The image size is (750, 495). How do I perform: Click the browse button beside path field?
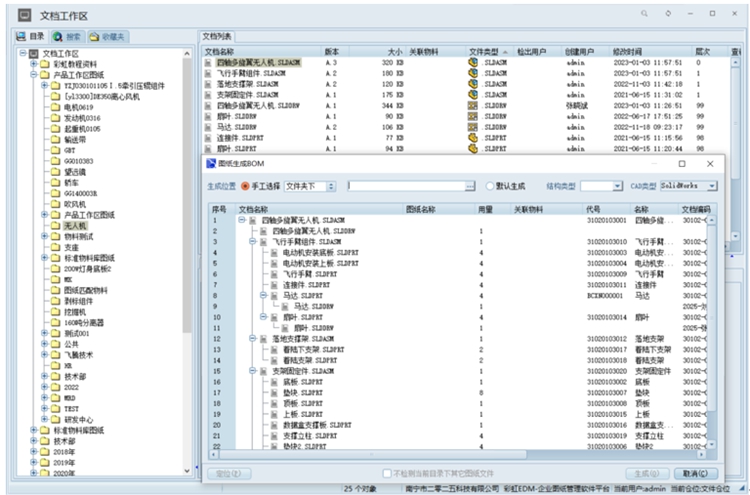click(470, 186)
